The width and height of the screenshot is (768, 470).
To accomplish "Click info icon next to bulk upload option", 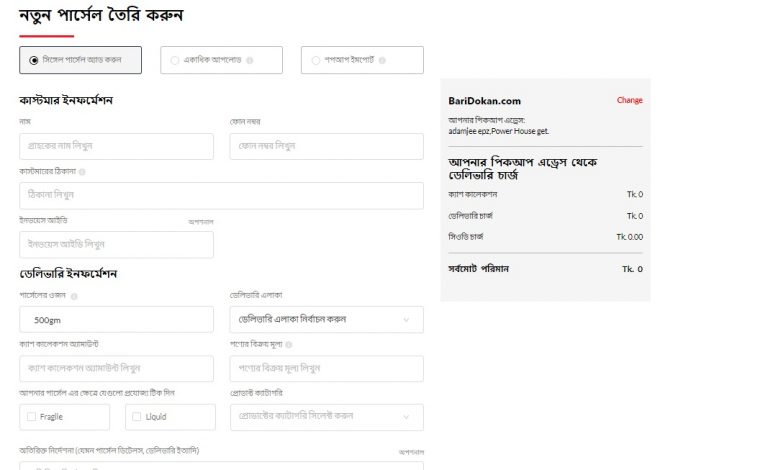I will (x=250, y=60).
